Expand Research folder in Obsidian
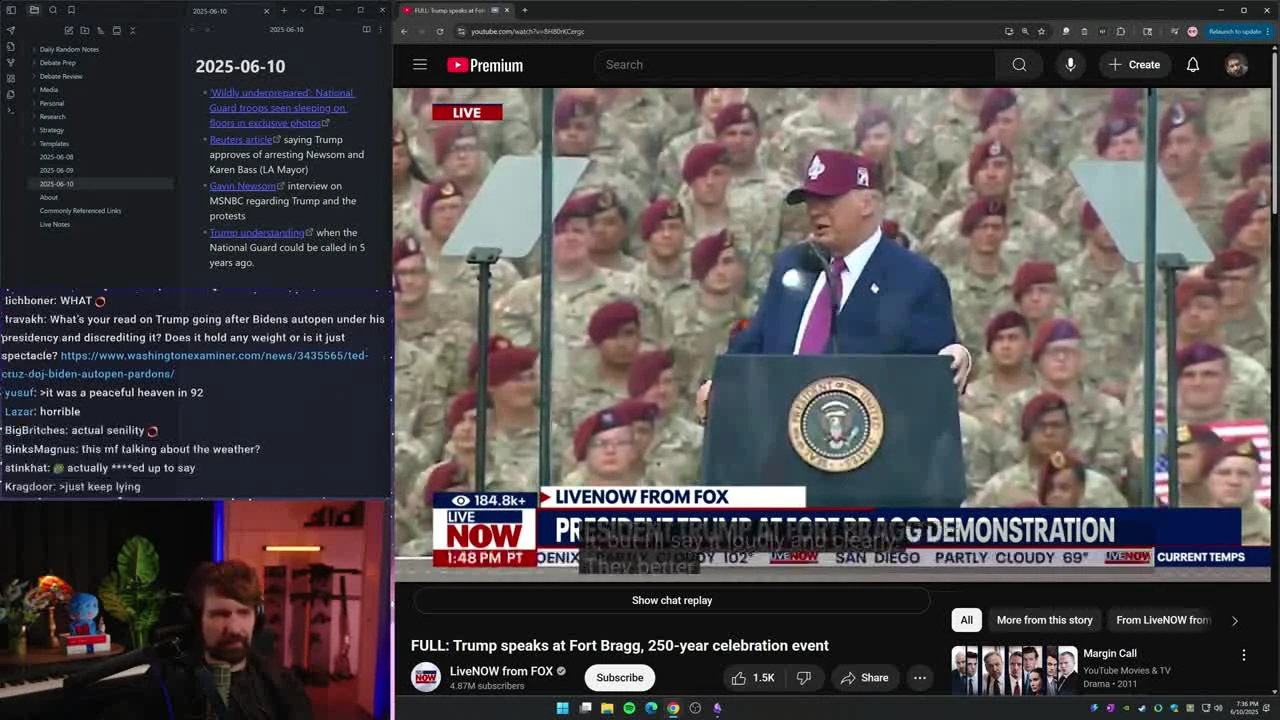 coord(52,116)
